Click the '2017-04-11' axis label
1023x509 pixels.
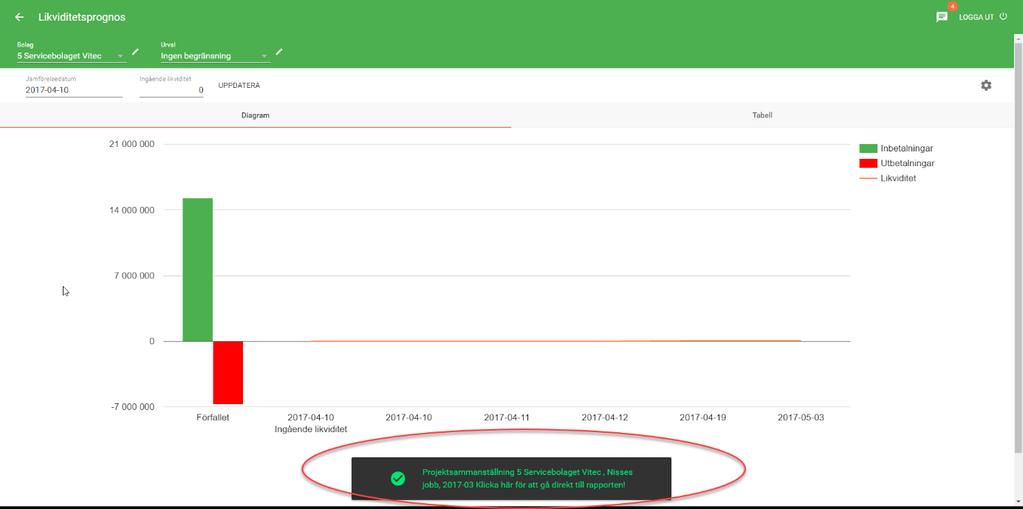point(507,417)
